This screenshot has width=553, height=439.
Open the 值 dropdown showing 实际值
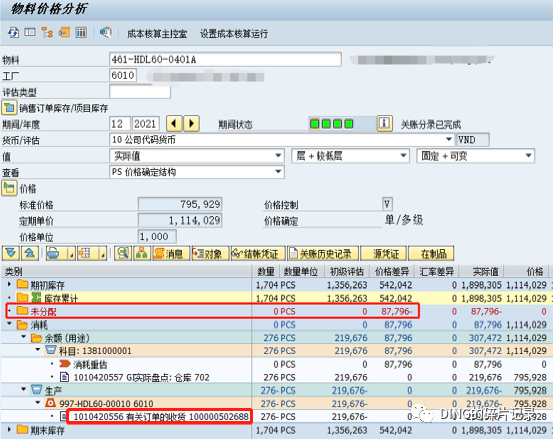(x=197, y=156)
